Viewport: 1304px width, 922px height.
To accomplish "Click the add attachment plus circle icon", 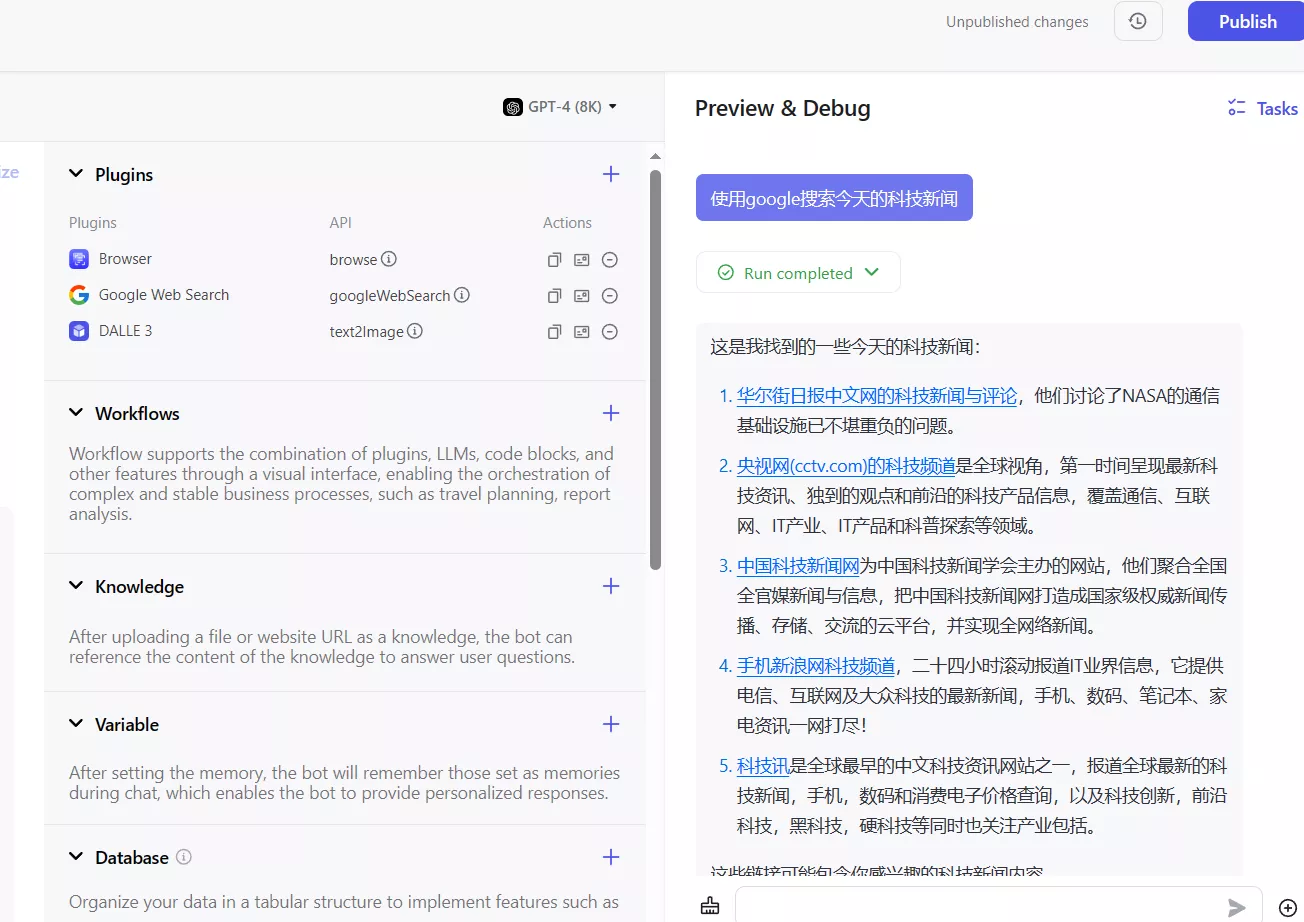I will [1287, 907].
